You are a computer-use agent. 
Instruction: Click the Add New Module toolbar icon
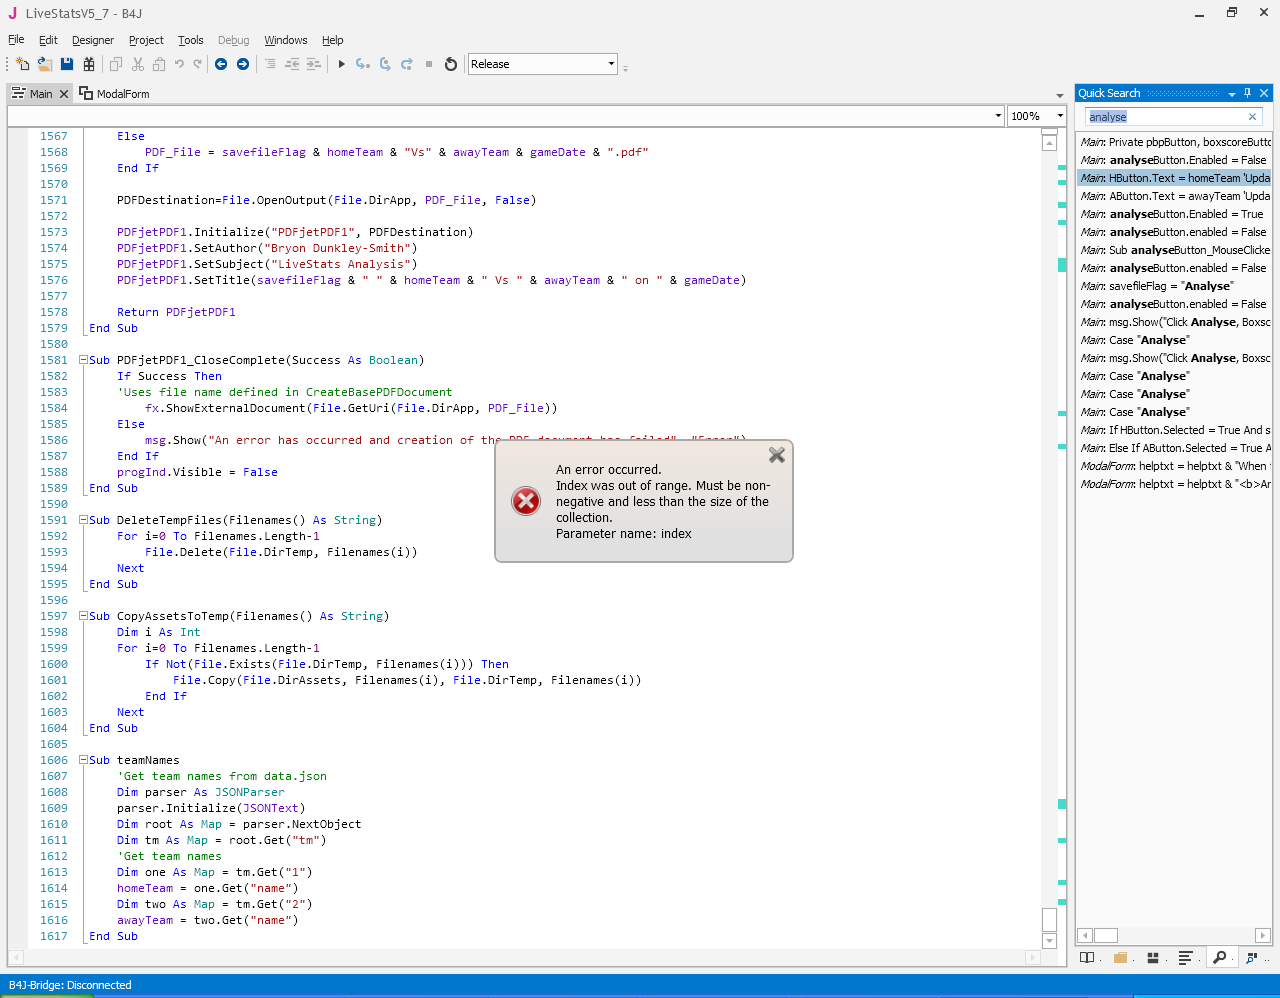[x=22, y=64]
